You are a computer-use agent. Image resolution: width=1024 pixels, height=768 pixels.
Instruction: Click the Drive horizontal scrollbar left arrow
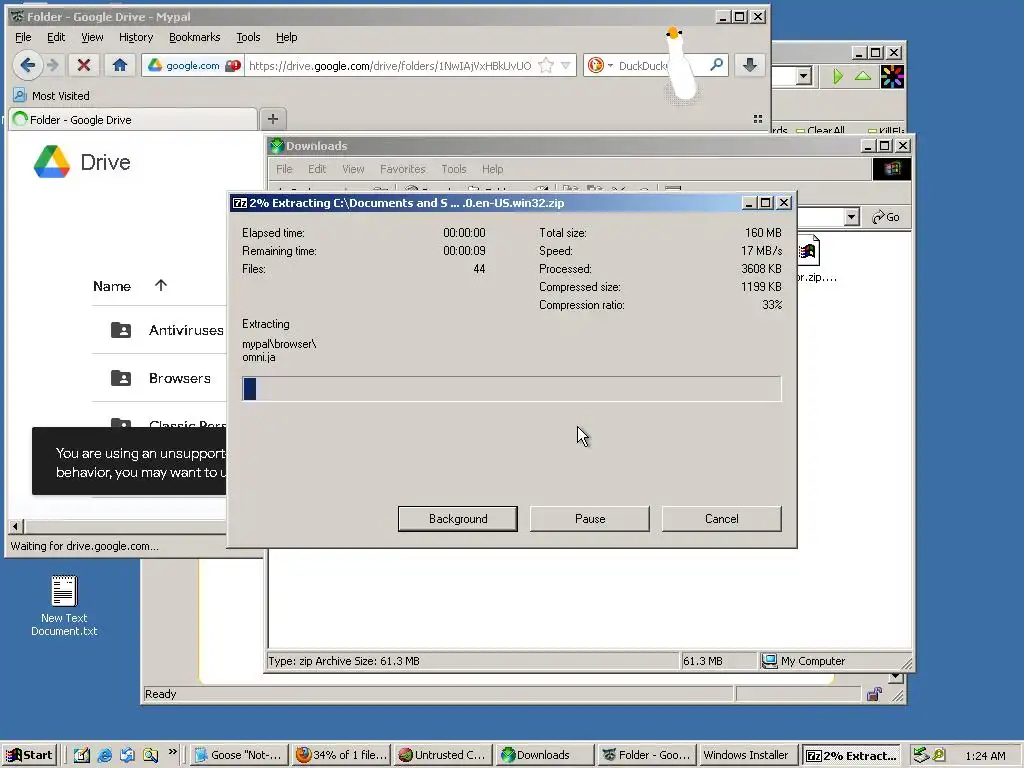(16, 526)
